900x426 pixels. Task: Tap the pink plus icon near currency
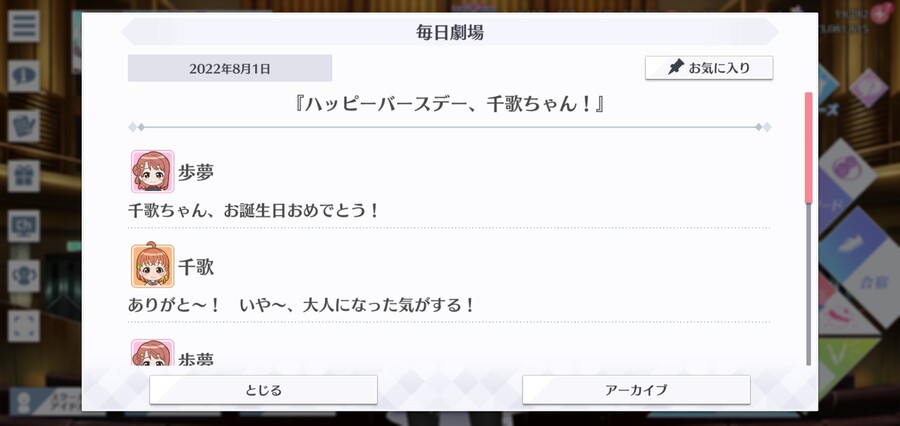pos(879,14)
